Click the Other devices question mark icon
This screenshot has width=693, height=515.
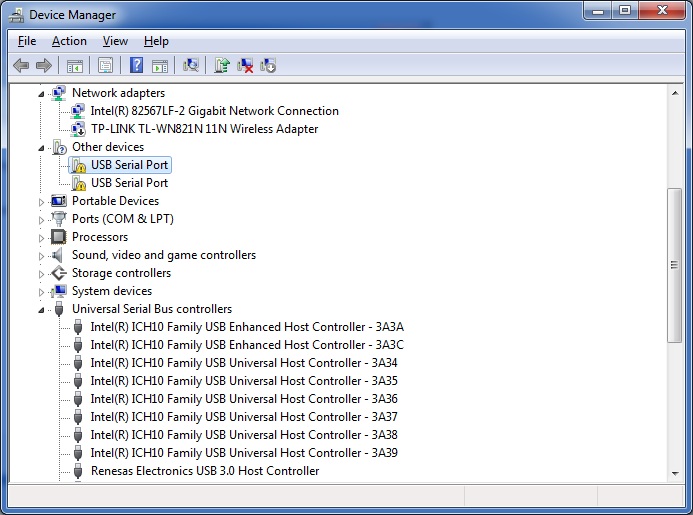click(x=59, y=147)
